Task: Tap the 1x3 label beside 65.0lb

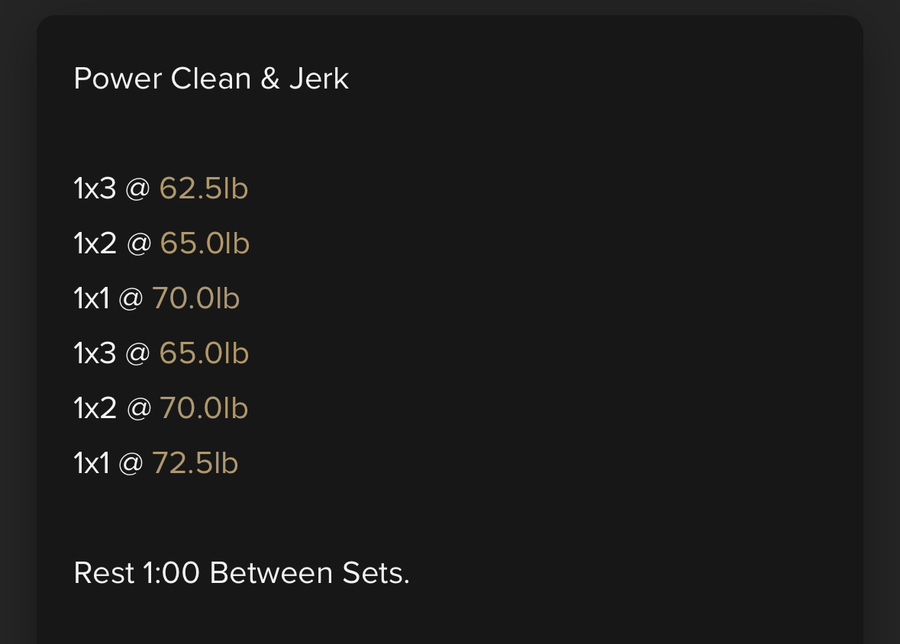Action: tap(95, 353)
